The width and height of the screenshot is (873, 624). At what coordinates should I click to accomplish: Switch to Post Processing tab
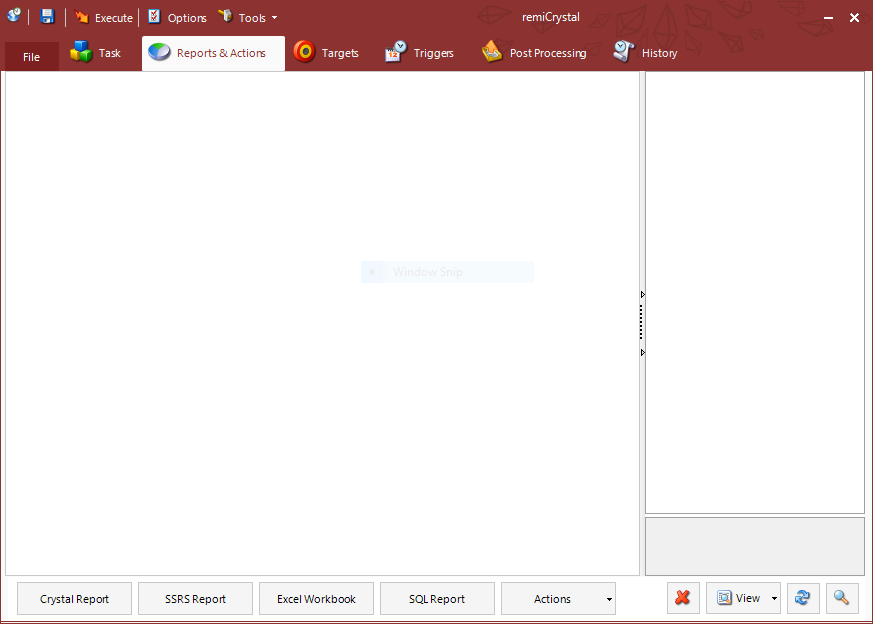click(x=534, y=53)
